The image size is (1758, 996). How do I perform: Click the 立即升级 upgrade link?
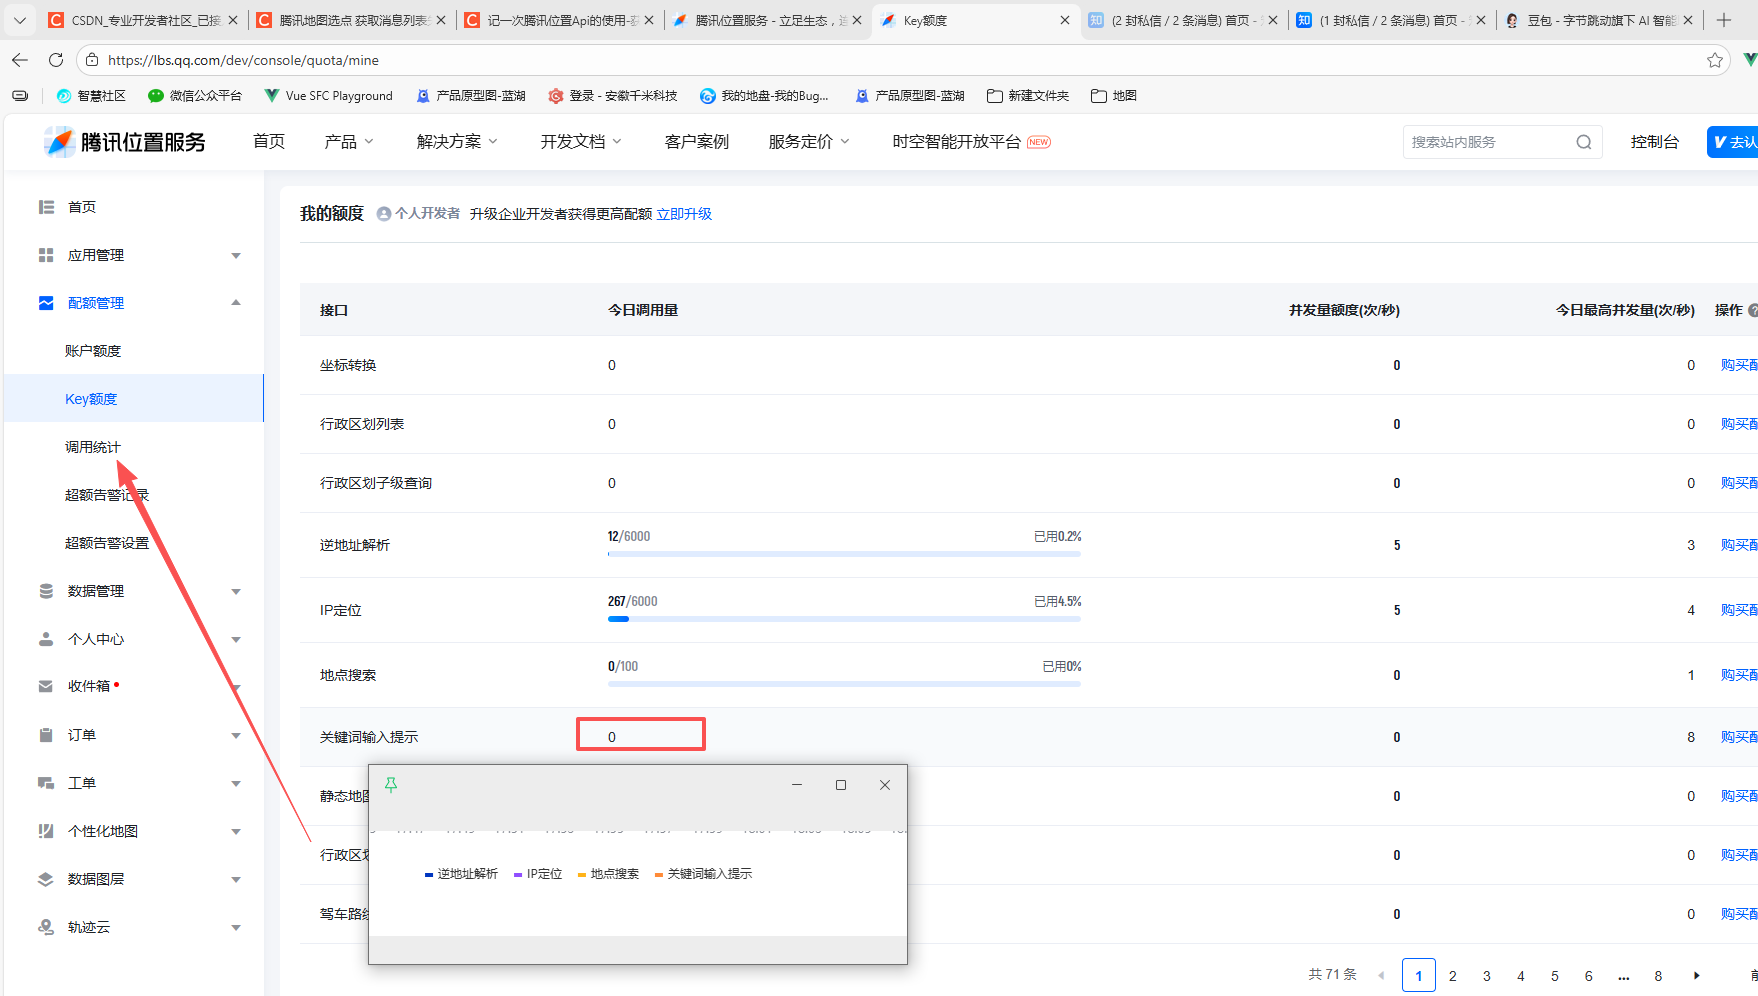tap(684, 214)
